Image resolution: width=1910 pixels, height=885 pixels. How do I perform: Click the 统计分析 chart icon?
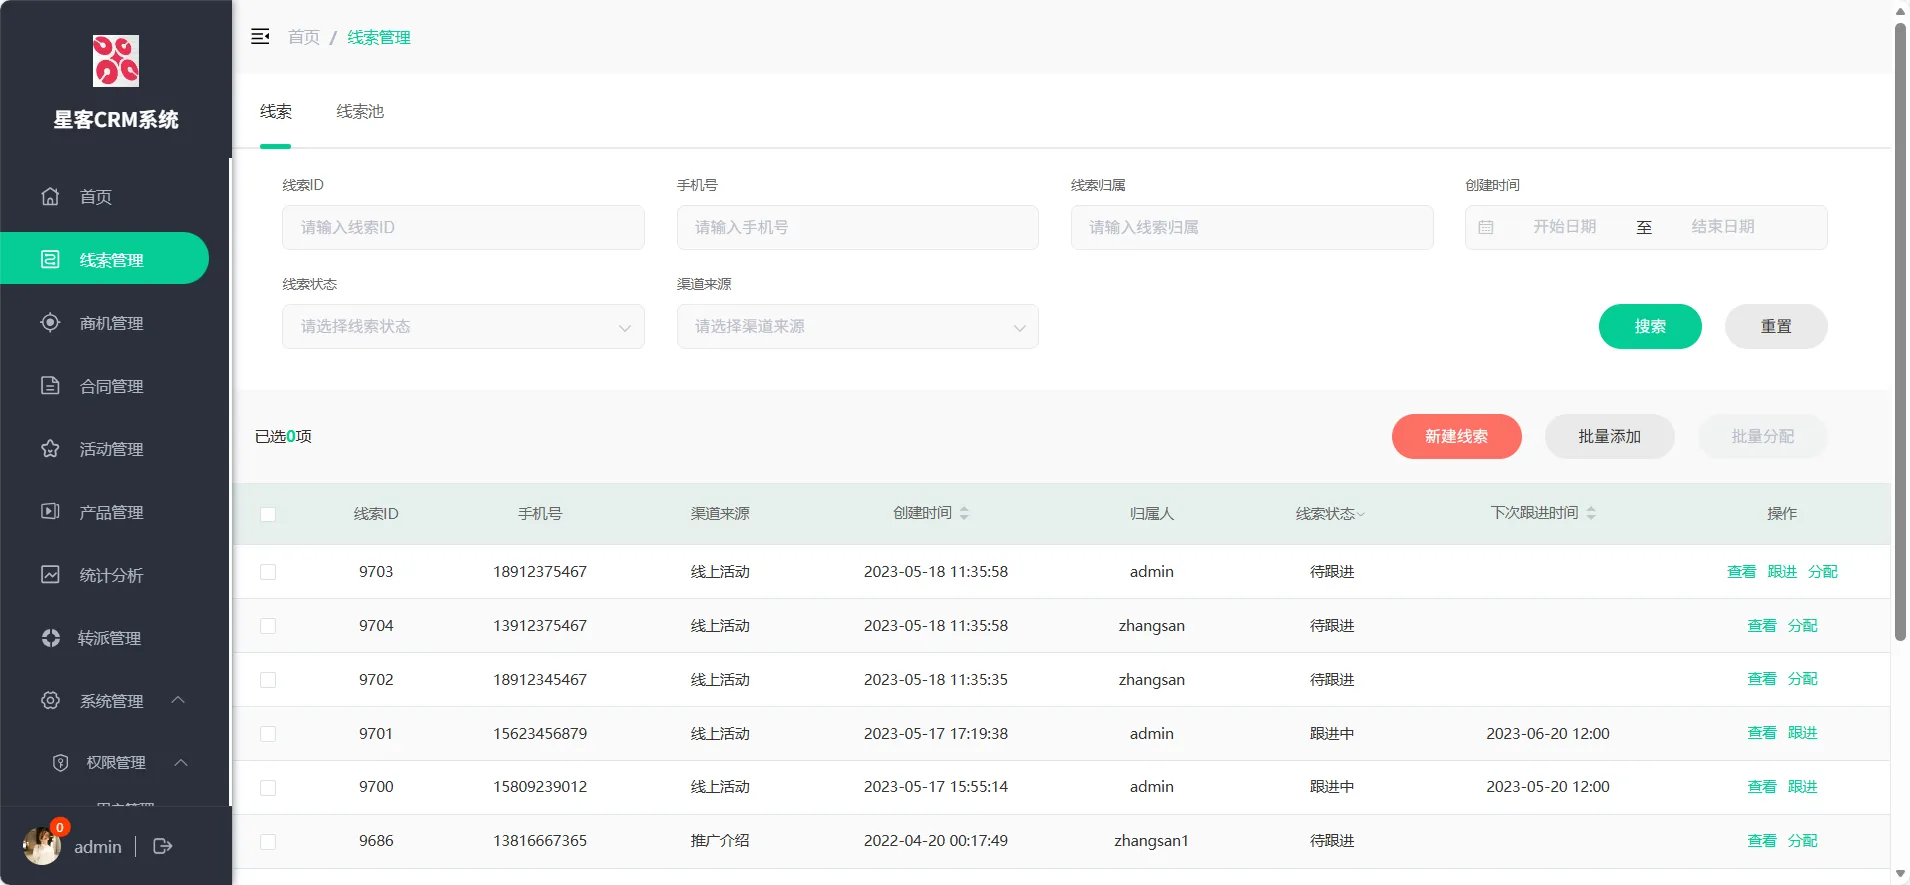tap(50, 574)
